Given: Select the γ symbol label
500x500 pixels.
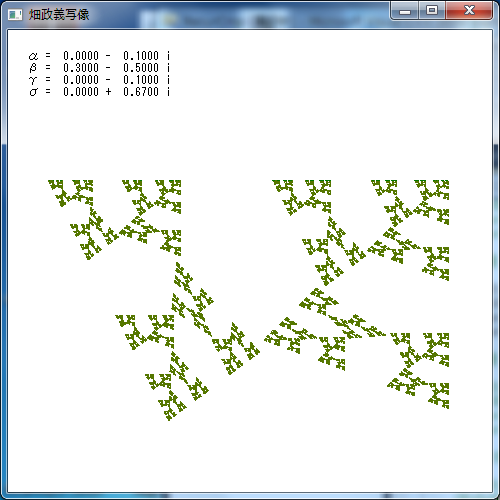Looking at the screenshot, I should point(33,80).
